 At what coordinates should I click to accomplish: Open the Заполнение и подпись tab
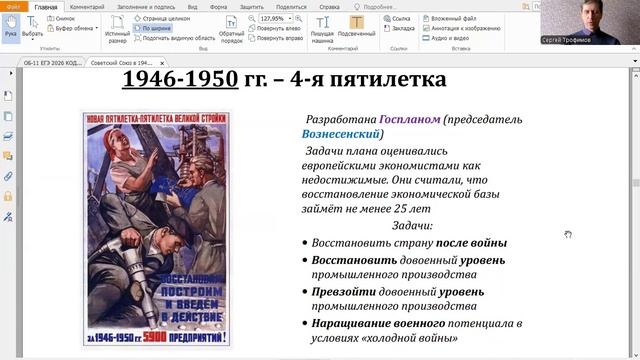coord(146,7)
